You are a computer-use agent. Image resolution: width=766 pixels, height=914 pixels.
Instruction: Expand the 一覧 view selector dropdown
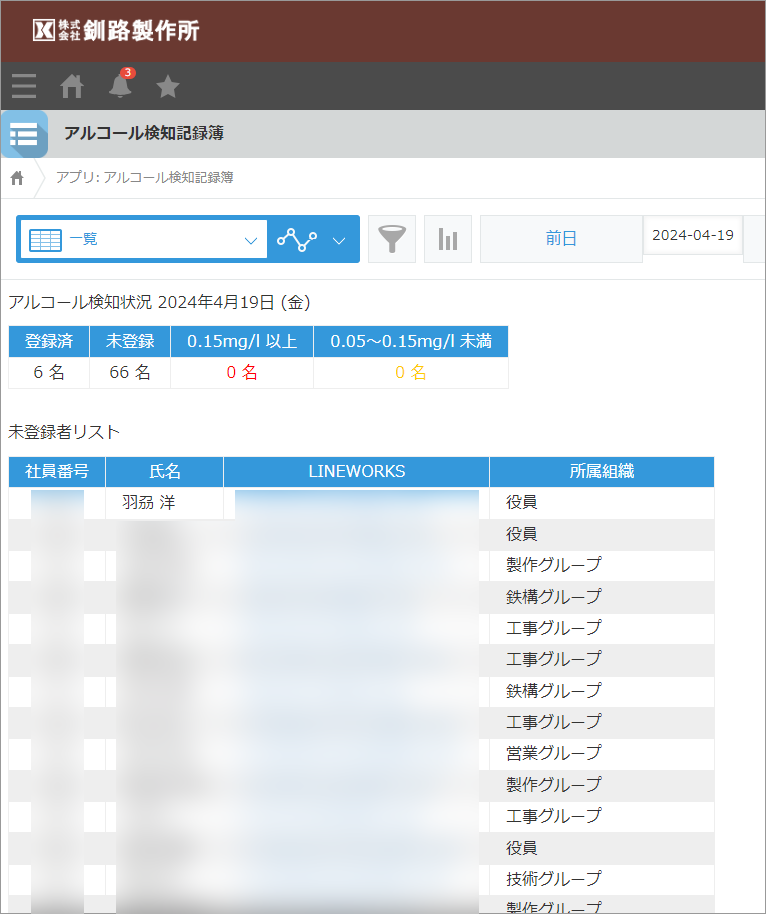(143, 239)
